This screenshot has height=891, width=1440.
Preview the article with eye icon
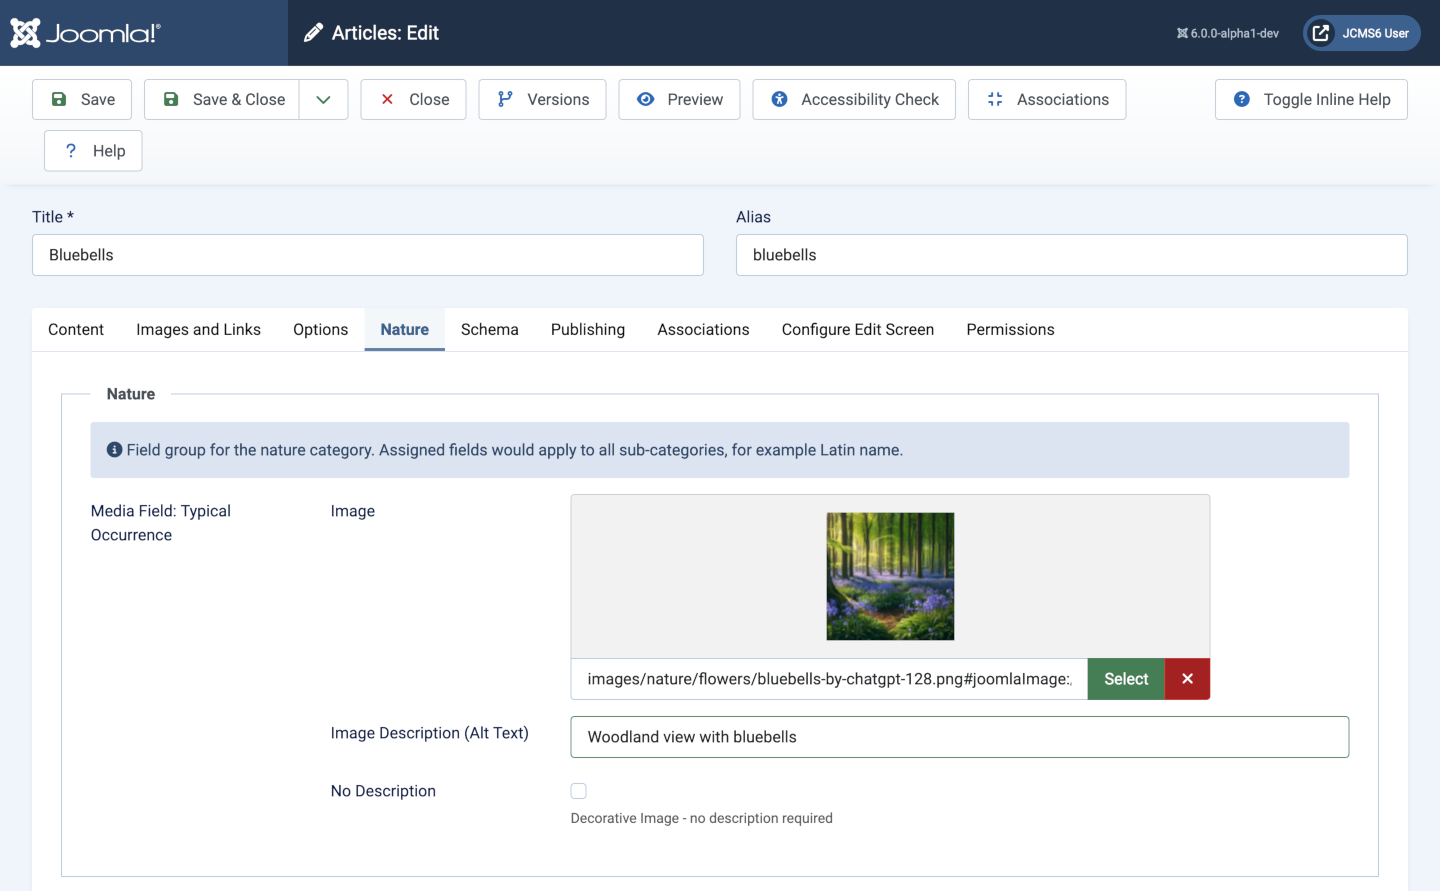[679, 100]
